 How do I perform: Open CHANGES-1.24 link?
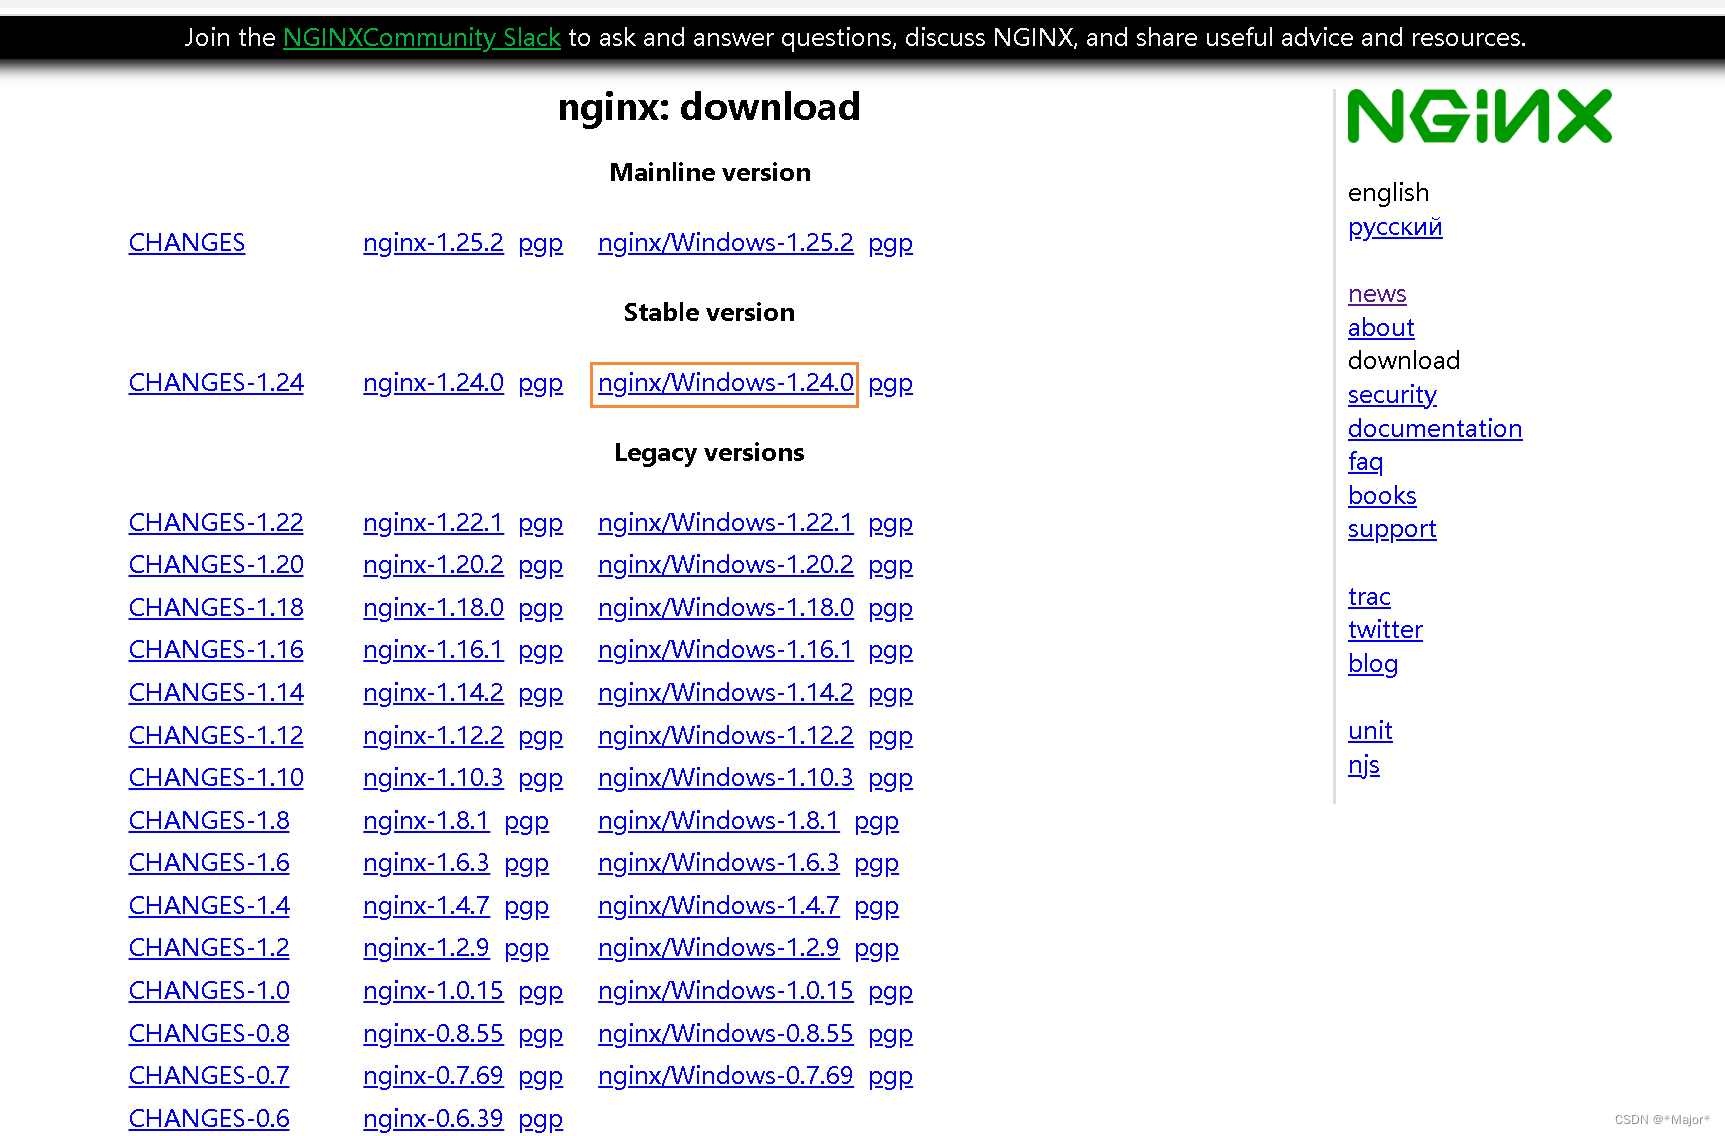[216, 383]
